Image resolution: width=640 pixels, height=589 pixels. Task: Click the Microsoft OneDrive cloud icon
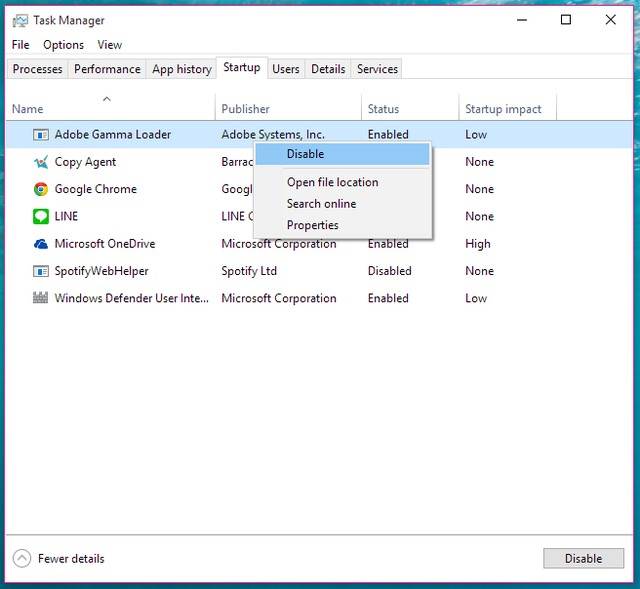point(40,244)
